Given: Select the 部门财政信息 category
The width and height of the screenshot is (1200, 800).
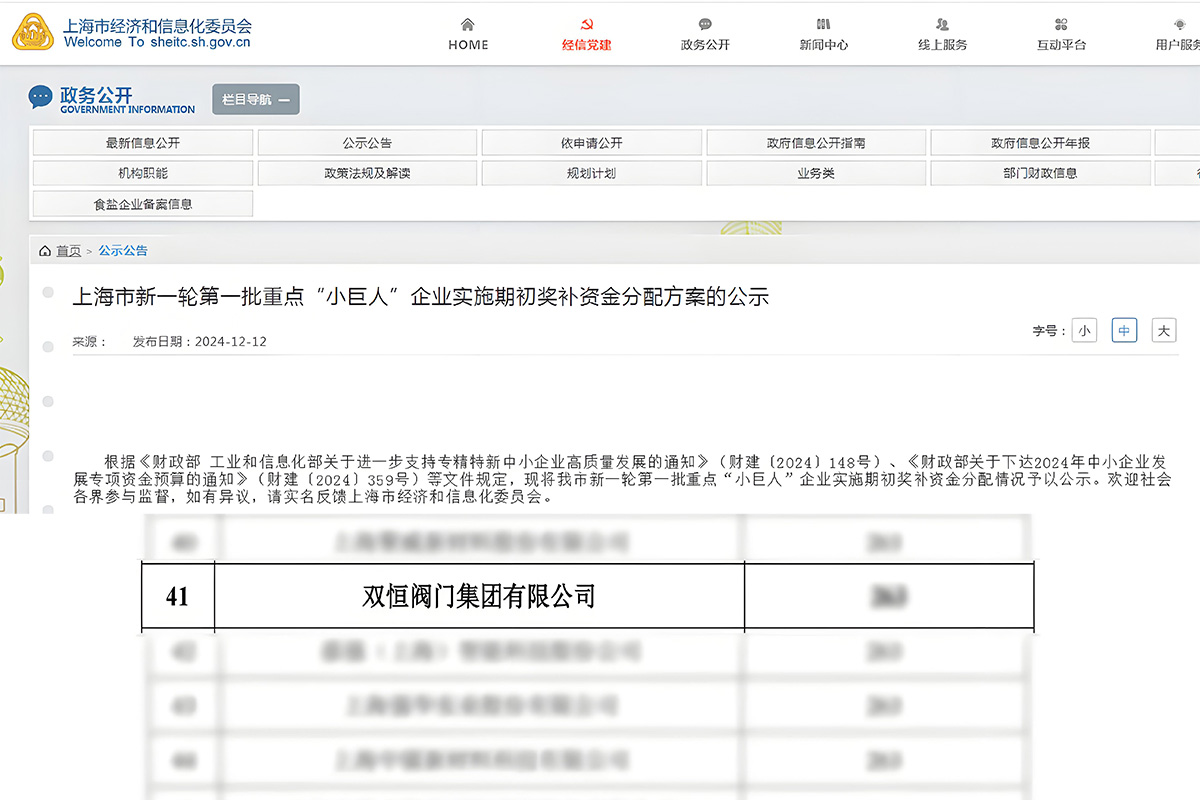Looking at the screenshot, I should pos(1040,173).
